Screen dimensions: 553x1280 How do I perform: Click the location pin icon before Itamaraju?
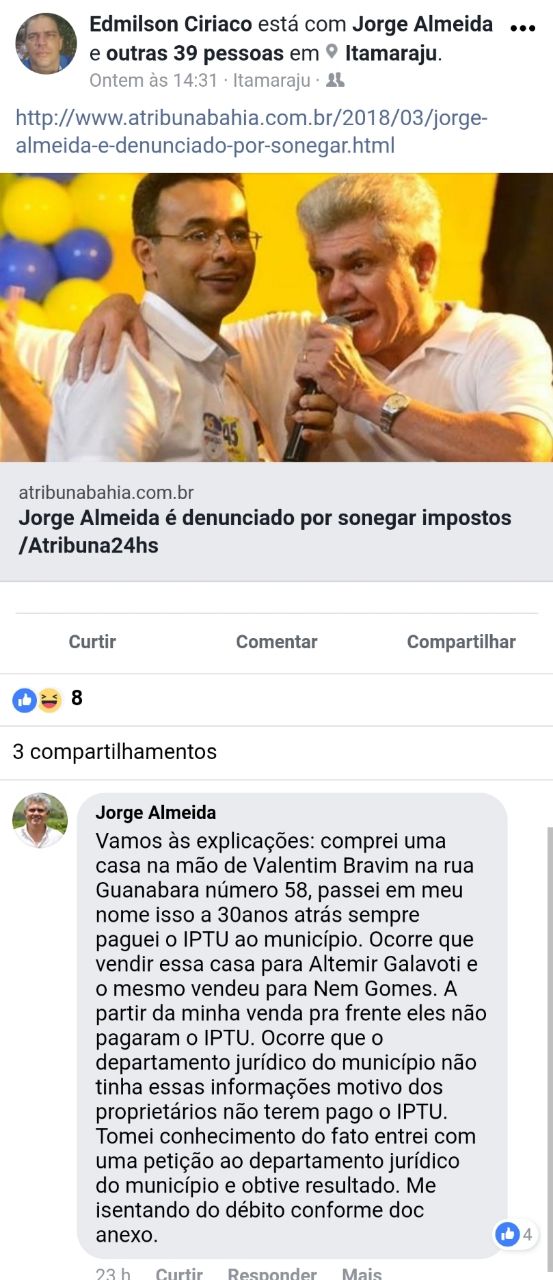tap(332, 52)
